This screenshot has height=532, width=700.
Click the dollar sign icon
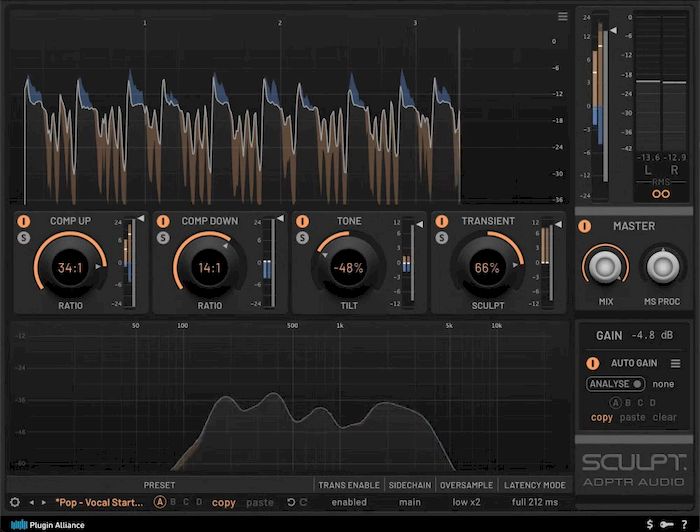click(x=650, y=524)
